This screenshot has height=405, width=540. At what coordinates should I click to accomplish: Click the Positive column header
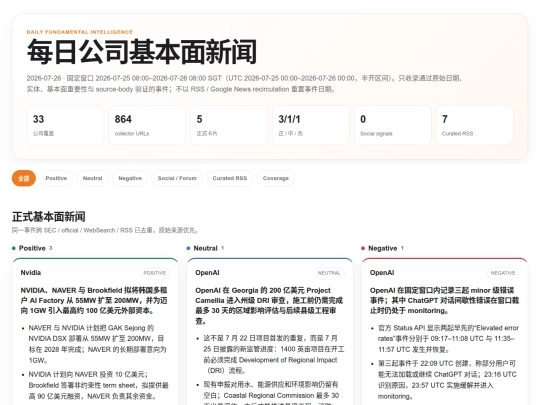32,248
